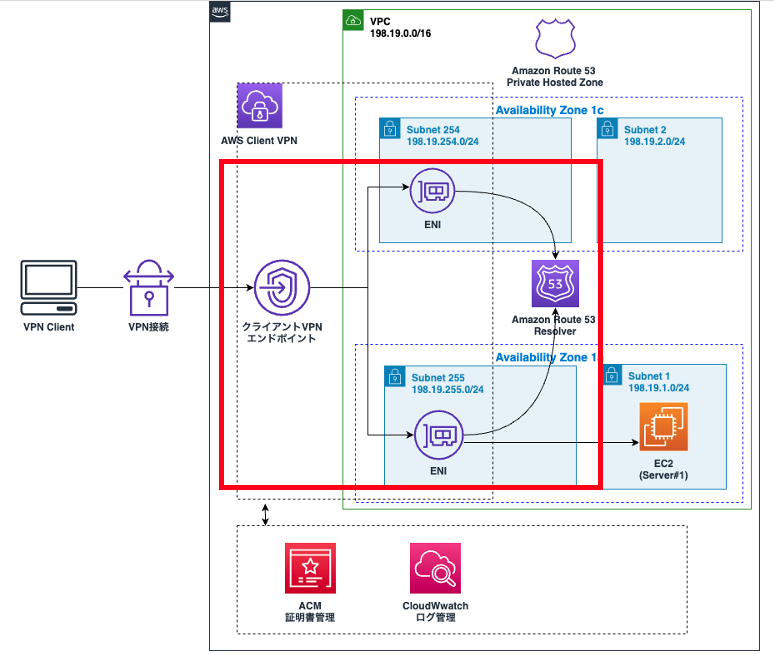Click the VPN接続 text label

(x=149, y=327)
